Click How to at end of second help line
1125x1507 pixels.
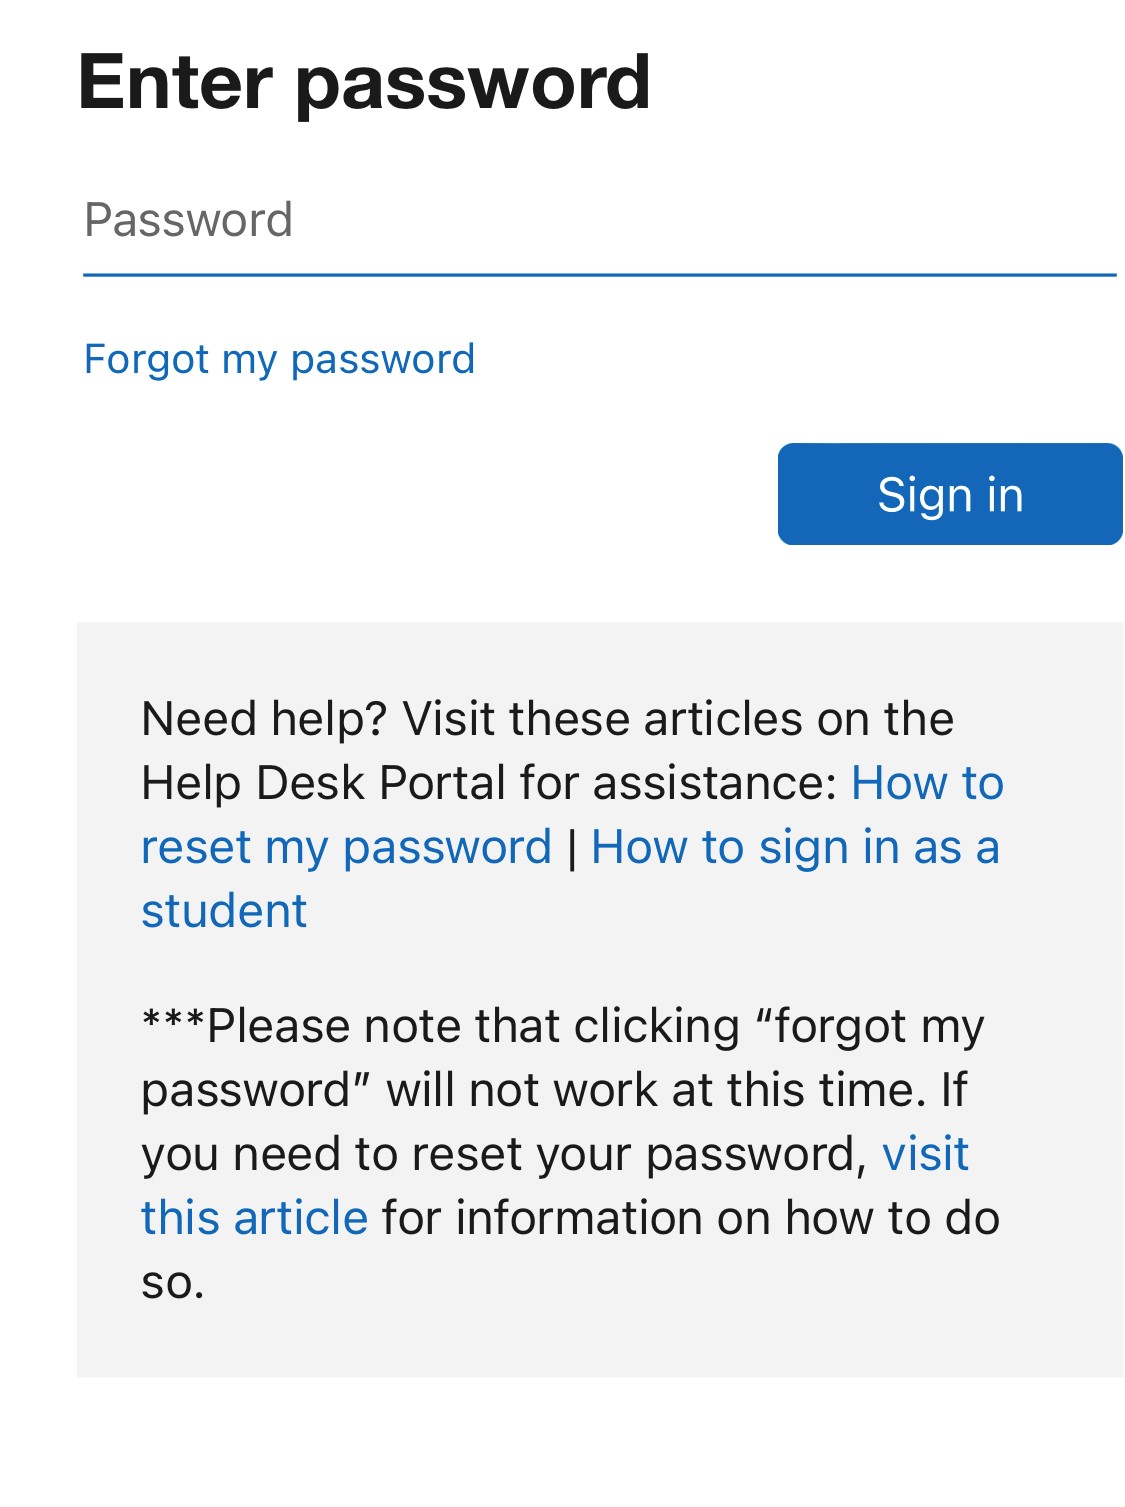927,784
